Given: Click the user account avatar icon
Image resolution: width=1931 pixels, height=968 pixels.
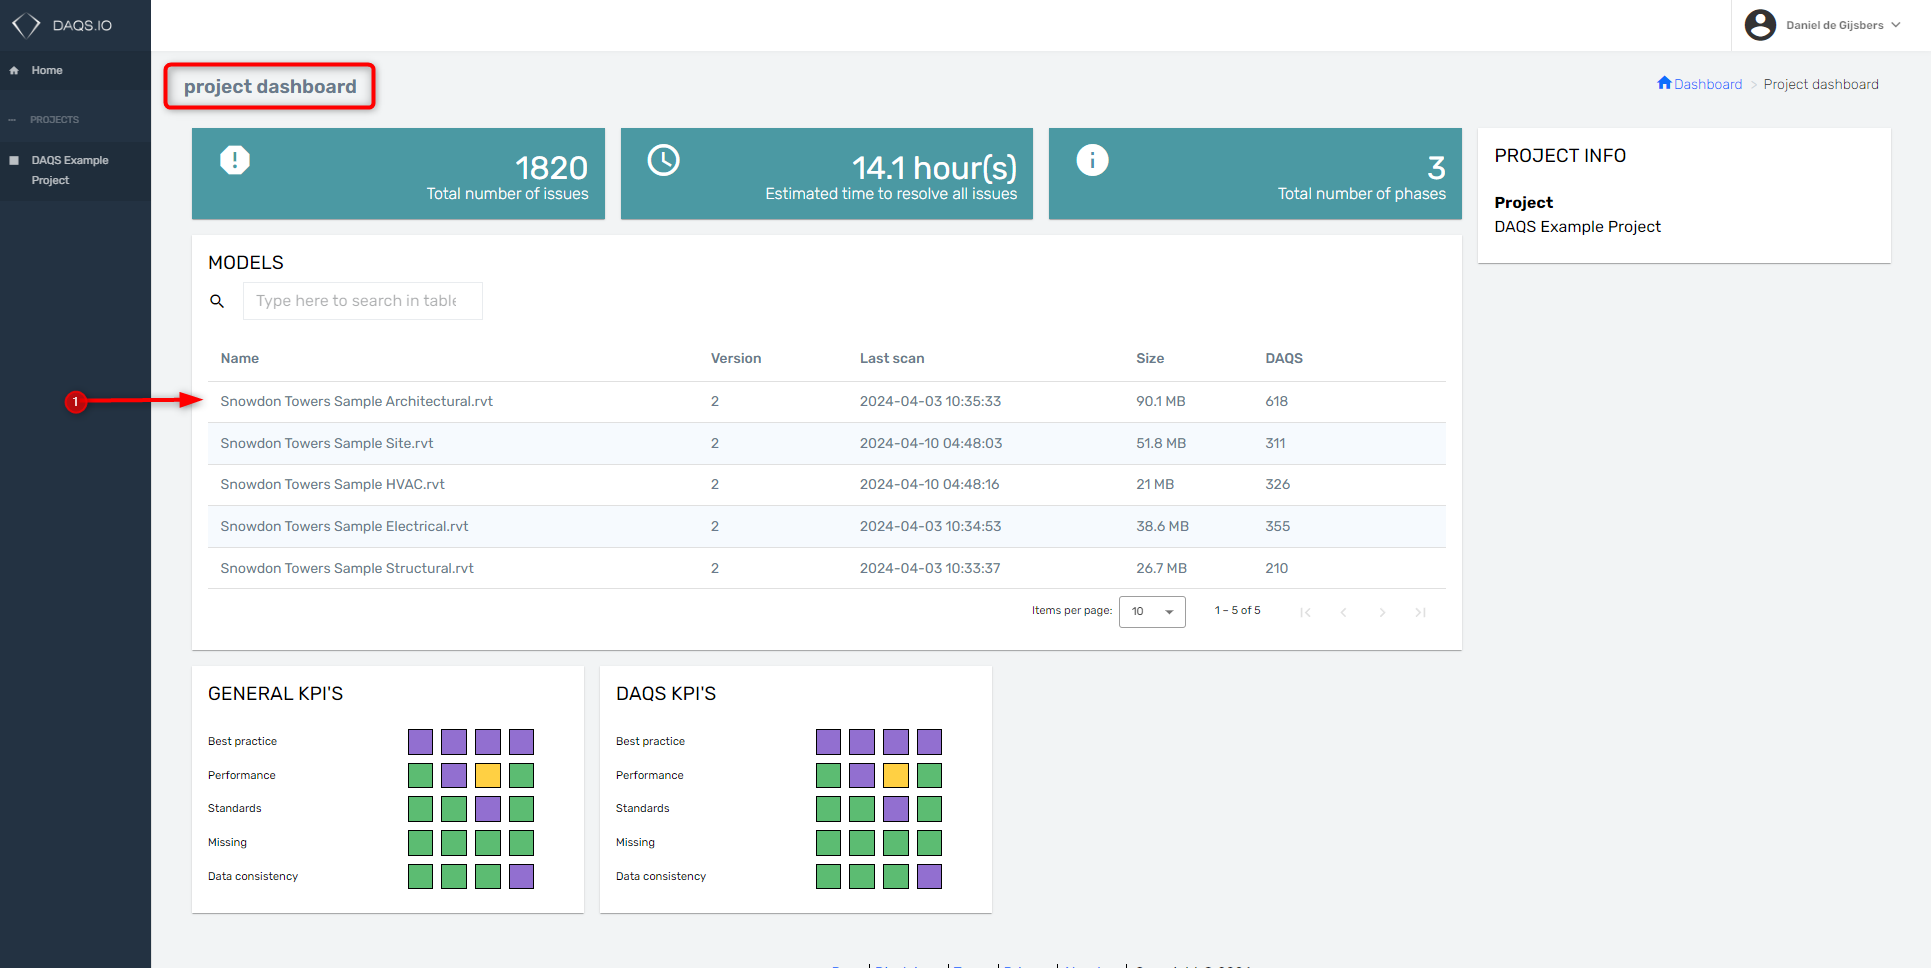Looking at the screenshot, I should tap(1760, 25).
